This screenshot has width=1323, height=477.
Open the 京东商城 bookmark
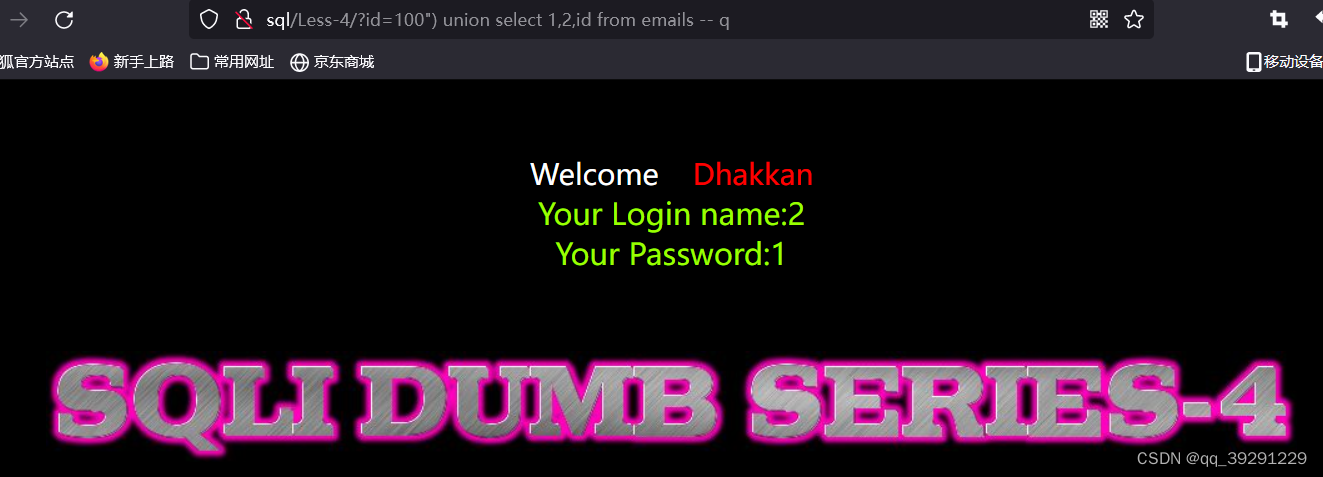click(x=332, y=62)
